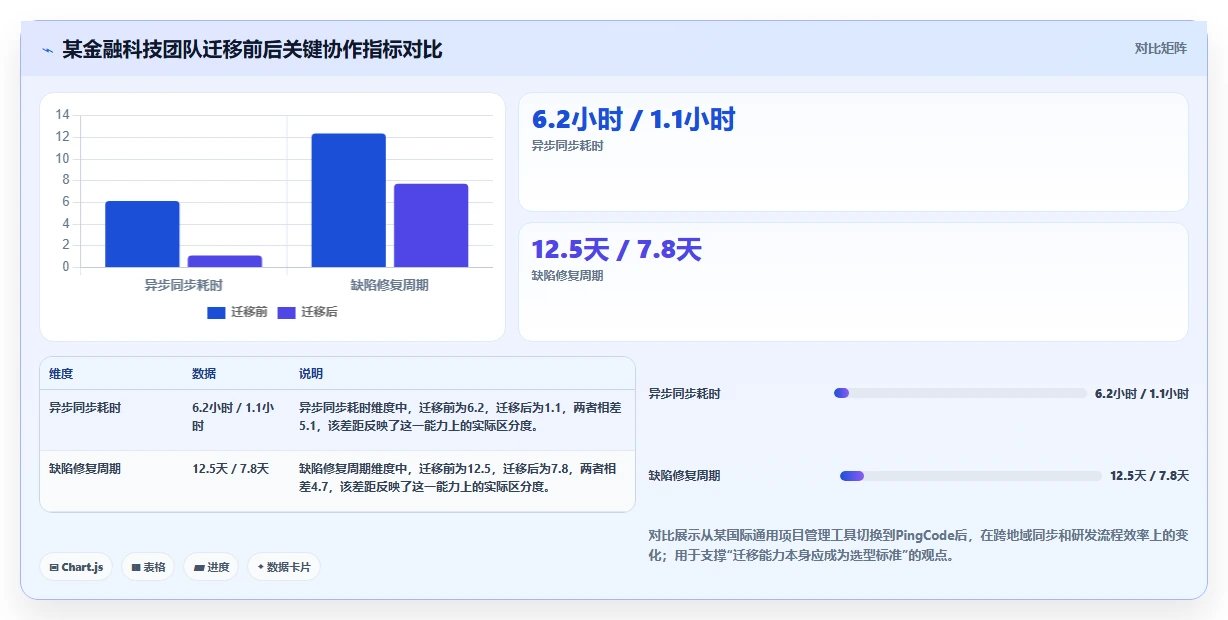Click the description mentioning PingCode
The image size is (1228, 620).
(918, 545)
